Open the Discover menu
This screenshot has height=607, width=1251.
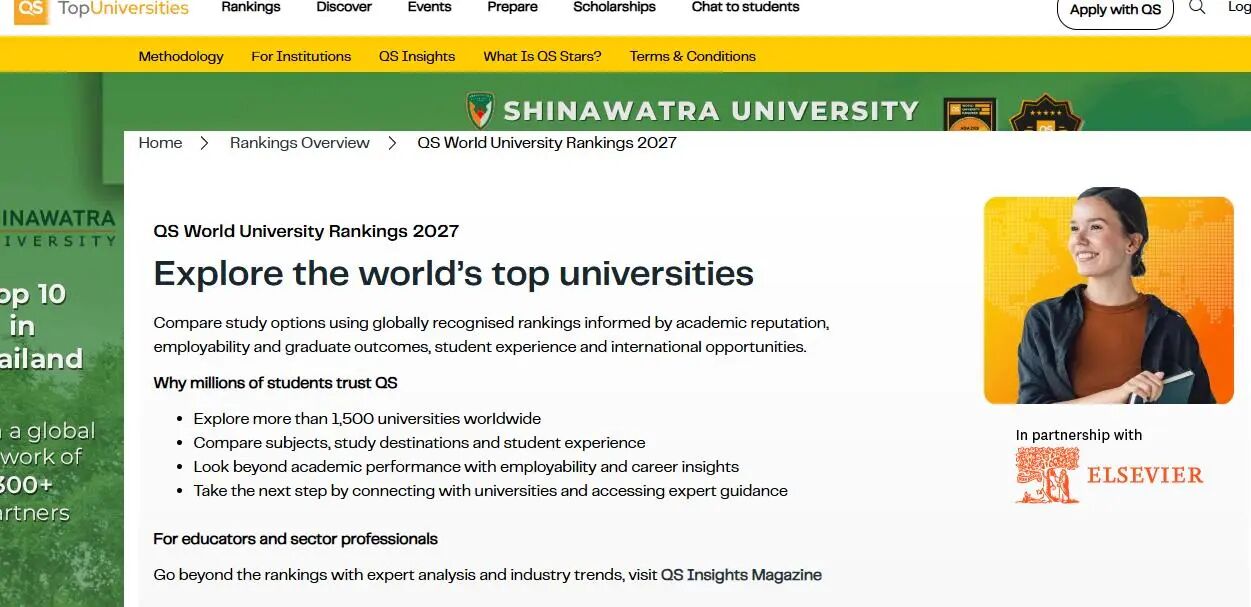click(x=344, y=7)
